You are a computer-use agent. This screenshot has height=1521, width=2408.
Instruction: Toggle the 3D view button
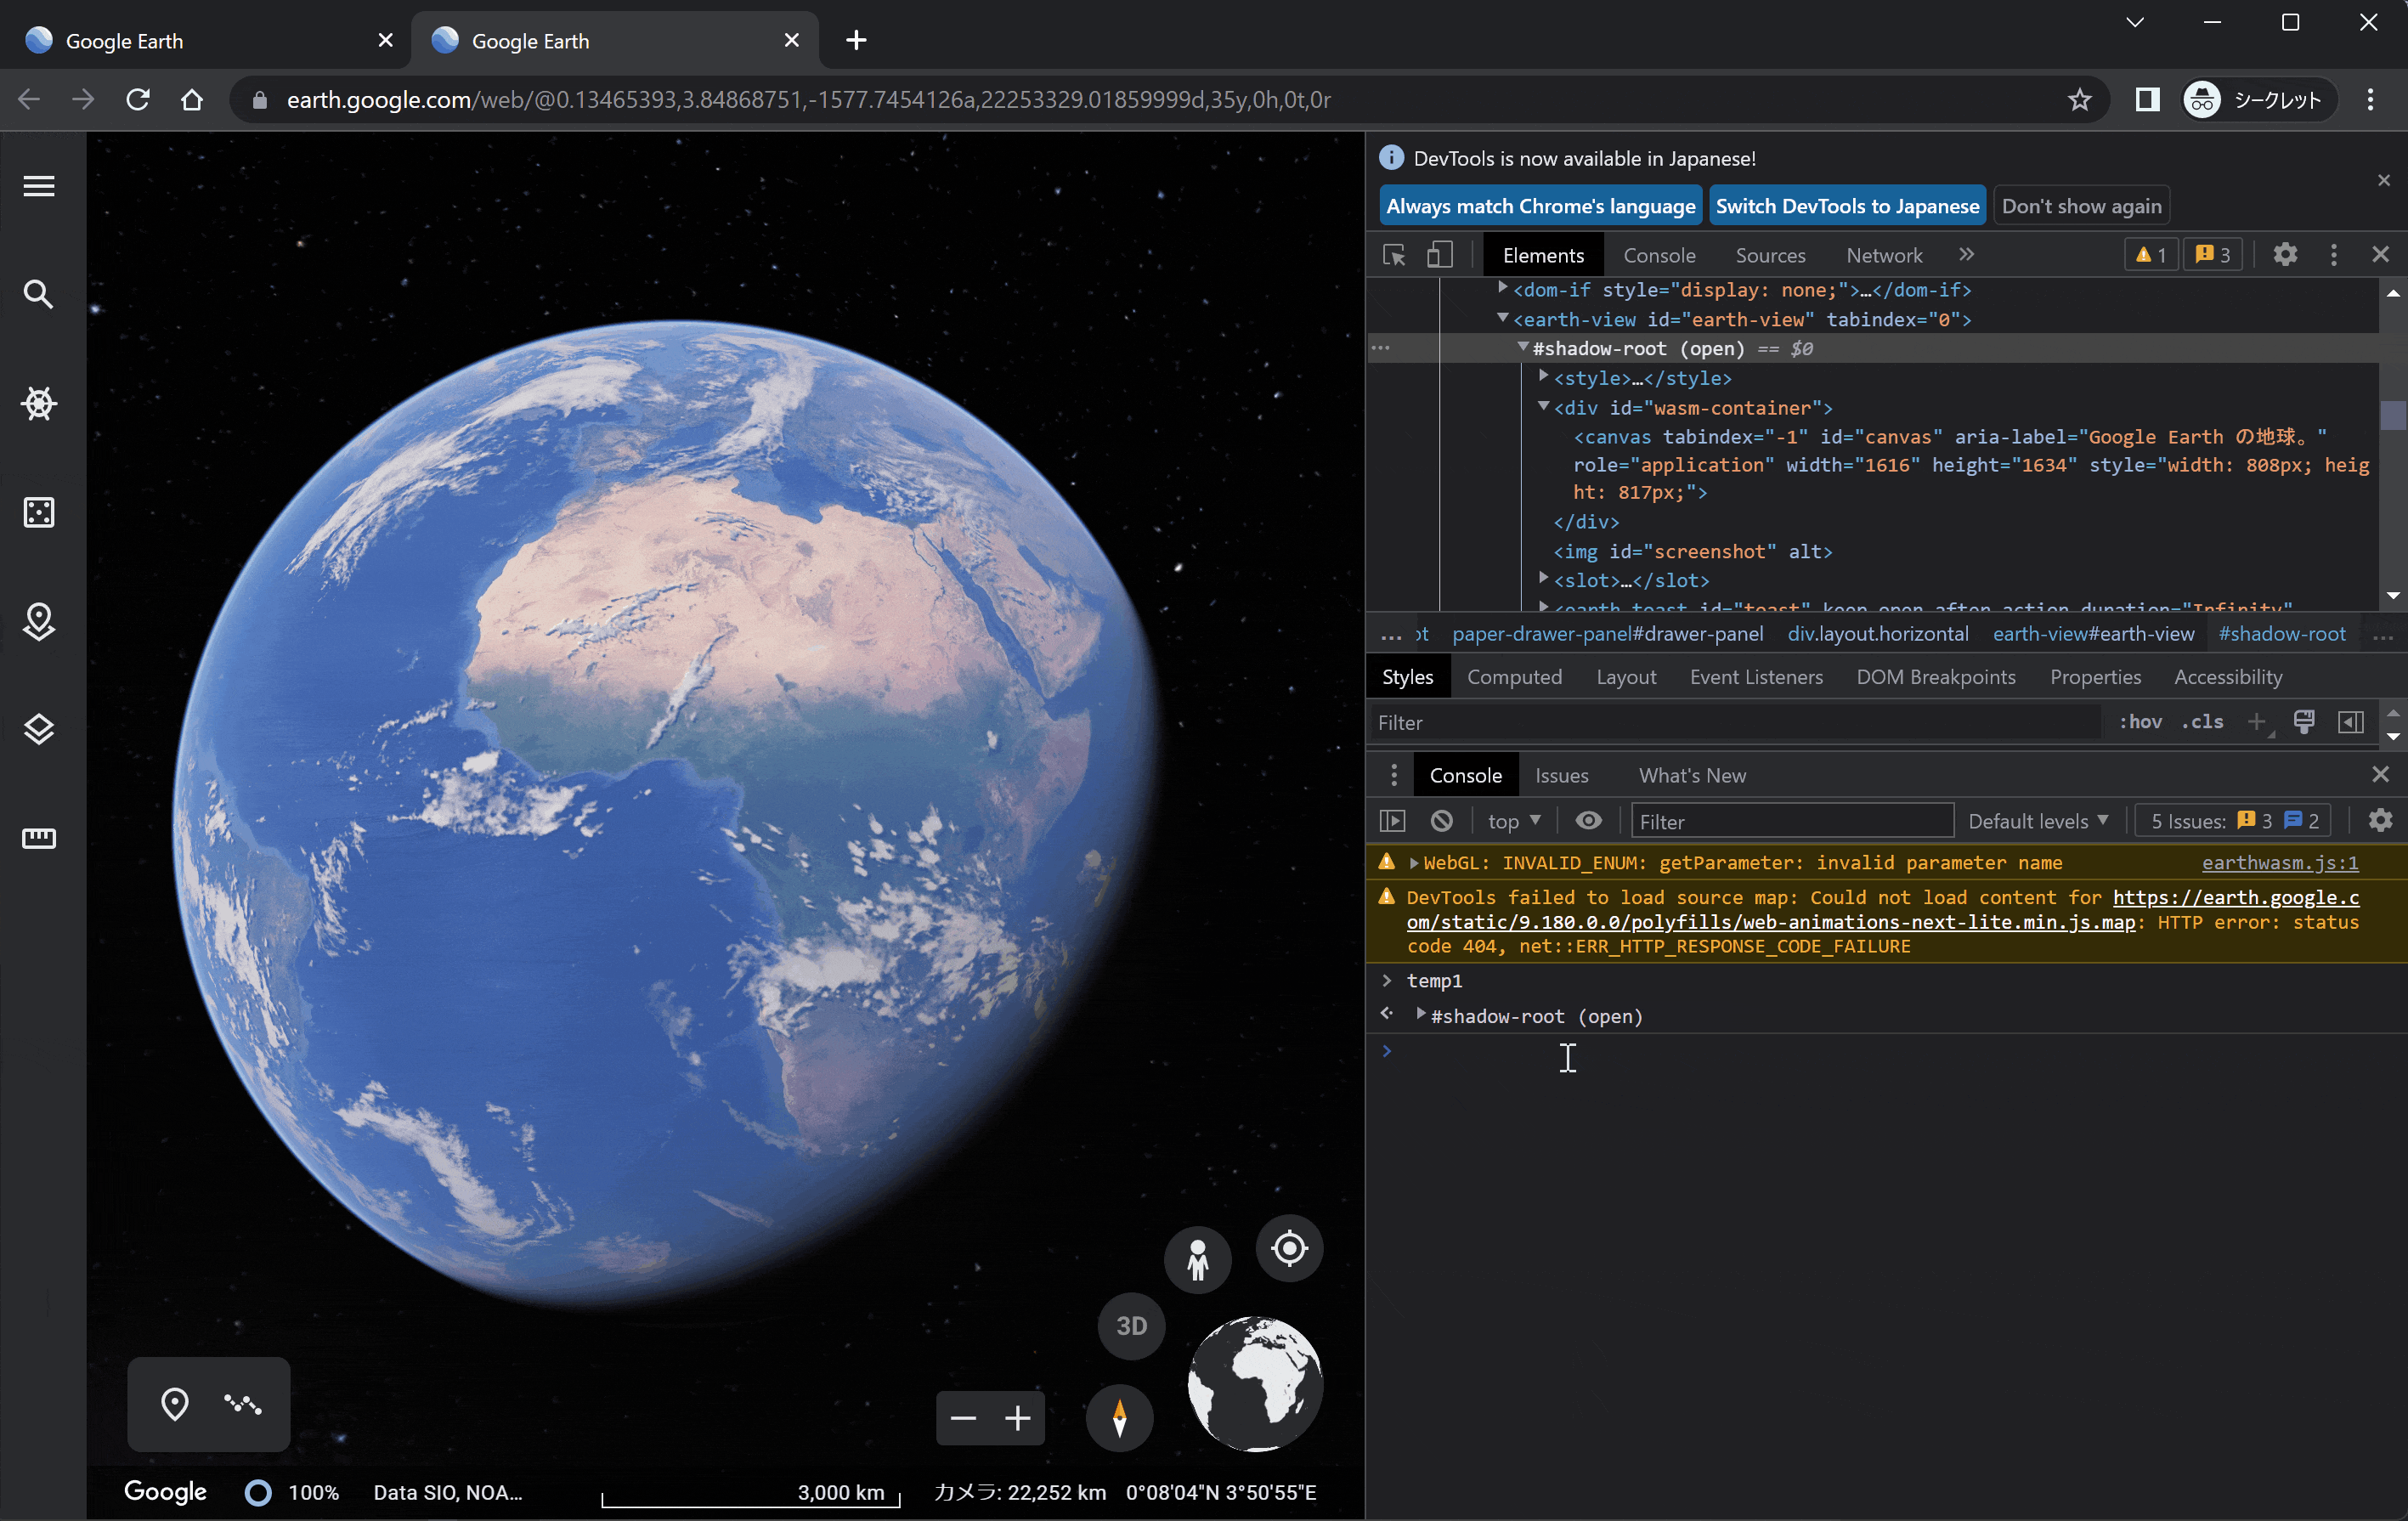(1131, 1326)
